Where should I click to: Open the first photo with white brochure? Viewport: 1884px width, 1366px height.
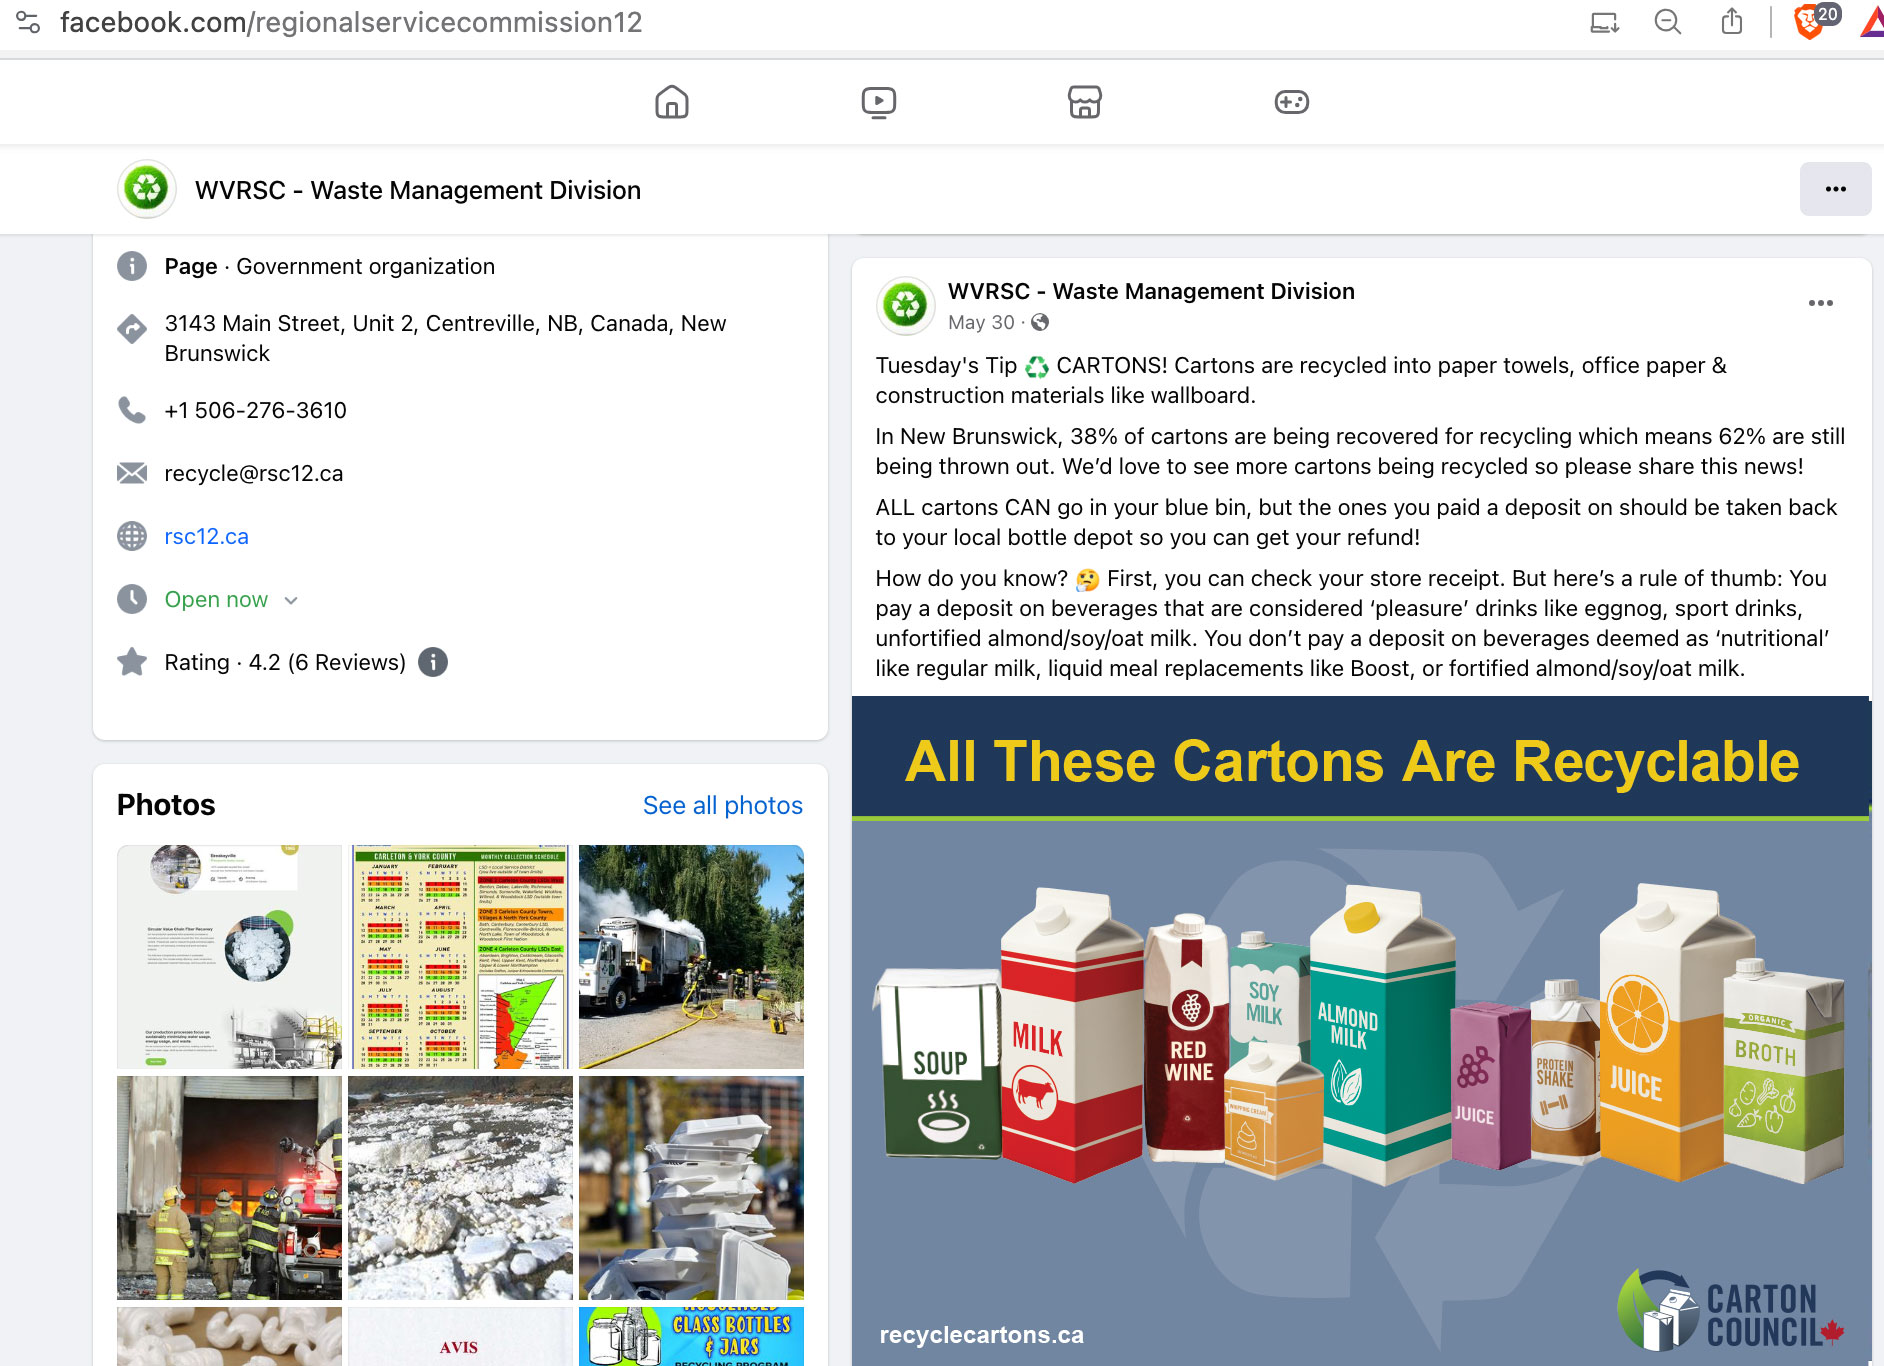[x=229, y=957]
